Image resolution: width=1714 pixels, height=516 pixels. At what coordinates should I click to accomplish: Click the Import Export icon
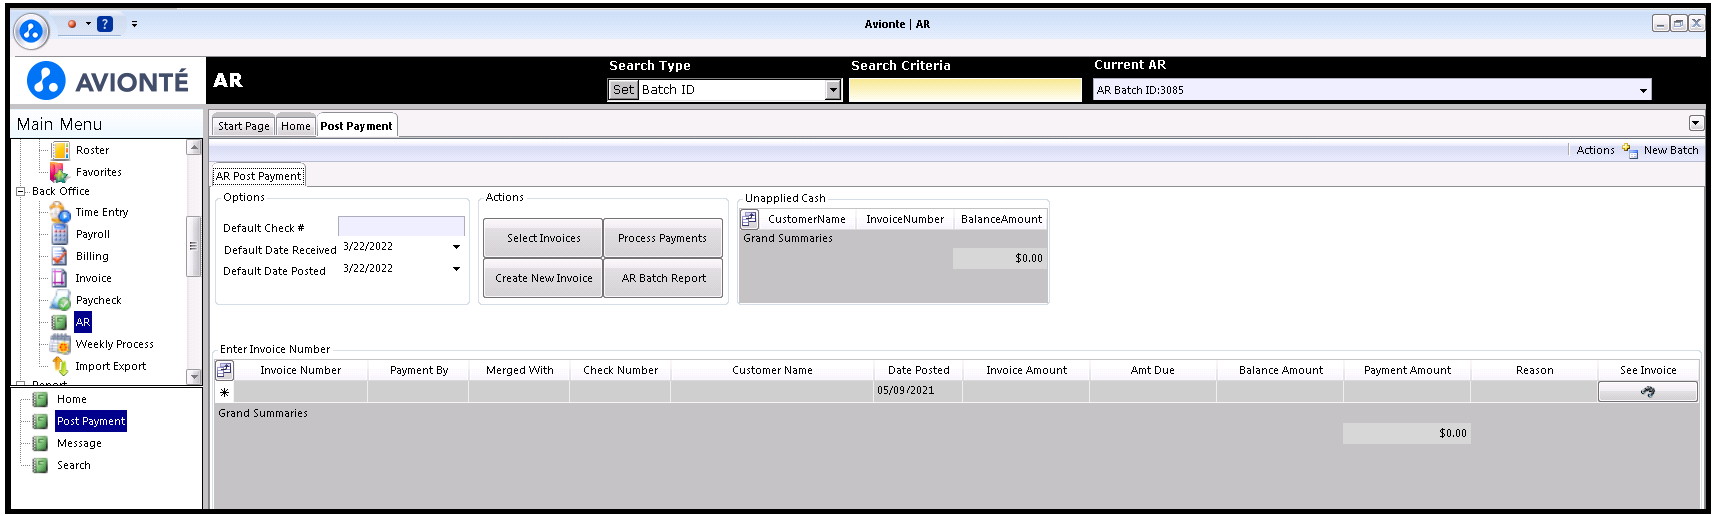pos(60,366)
